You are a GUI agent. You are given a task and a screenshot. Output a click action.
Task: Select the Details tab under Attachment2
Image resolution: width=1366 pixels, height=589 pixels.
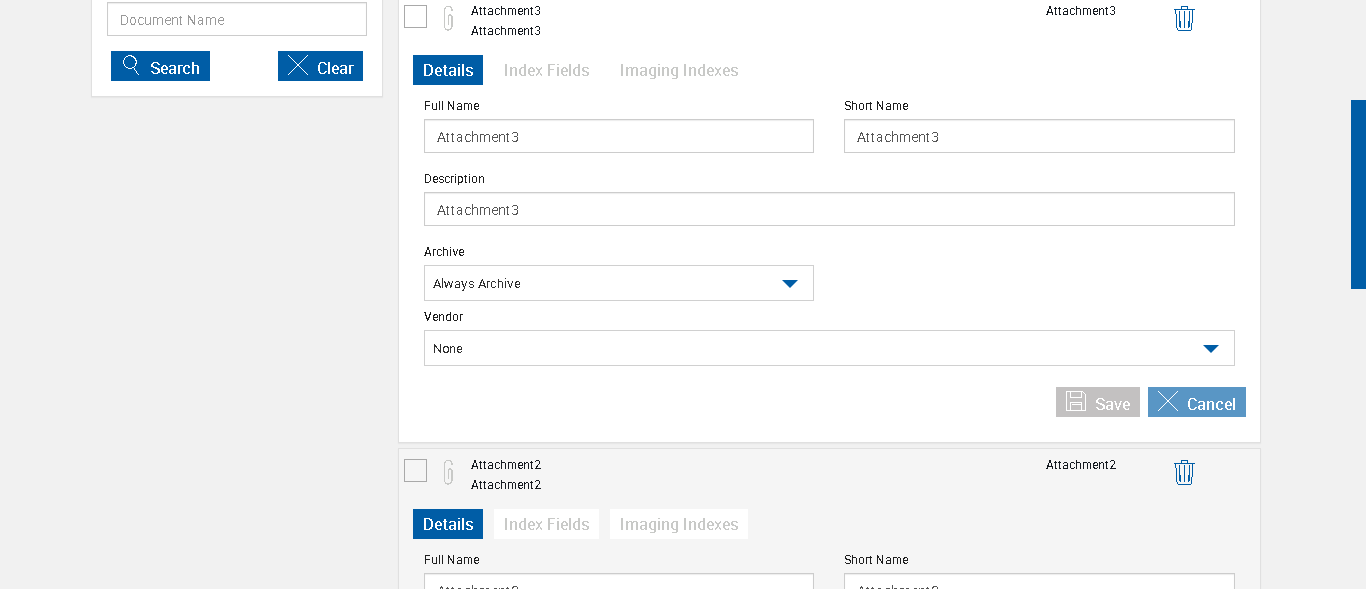pyautogui.click(x=447, y=524)
